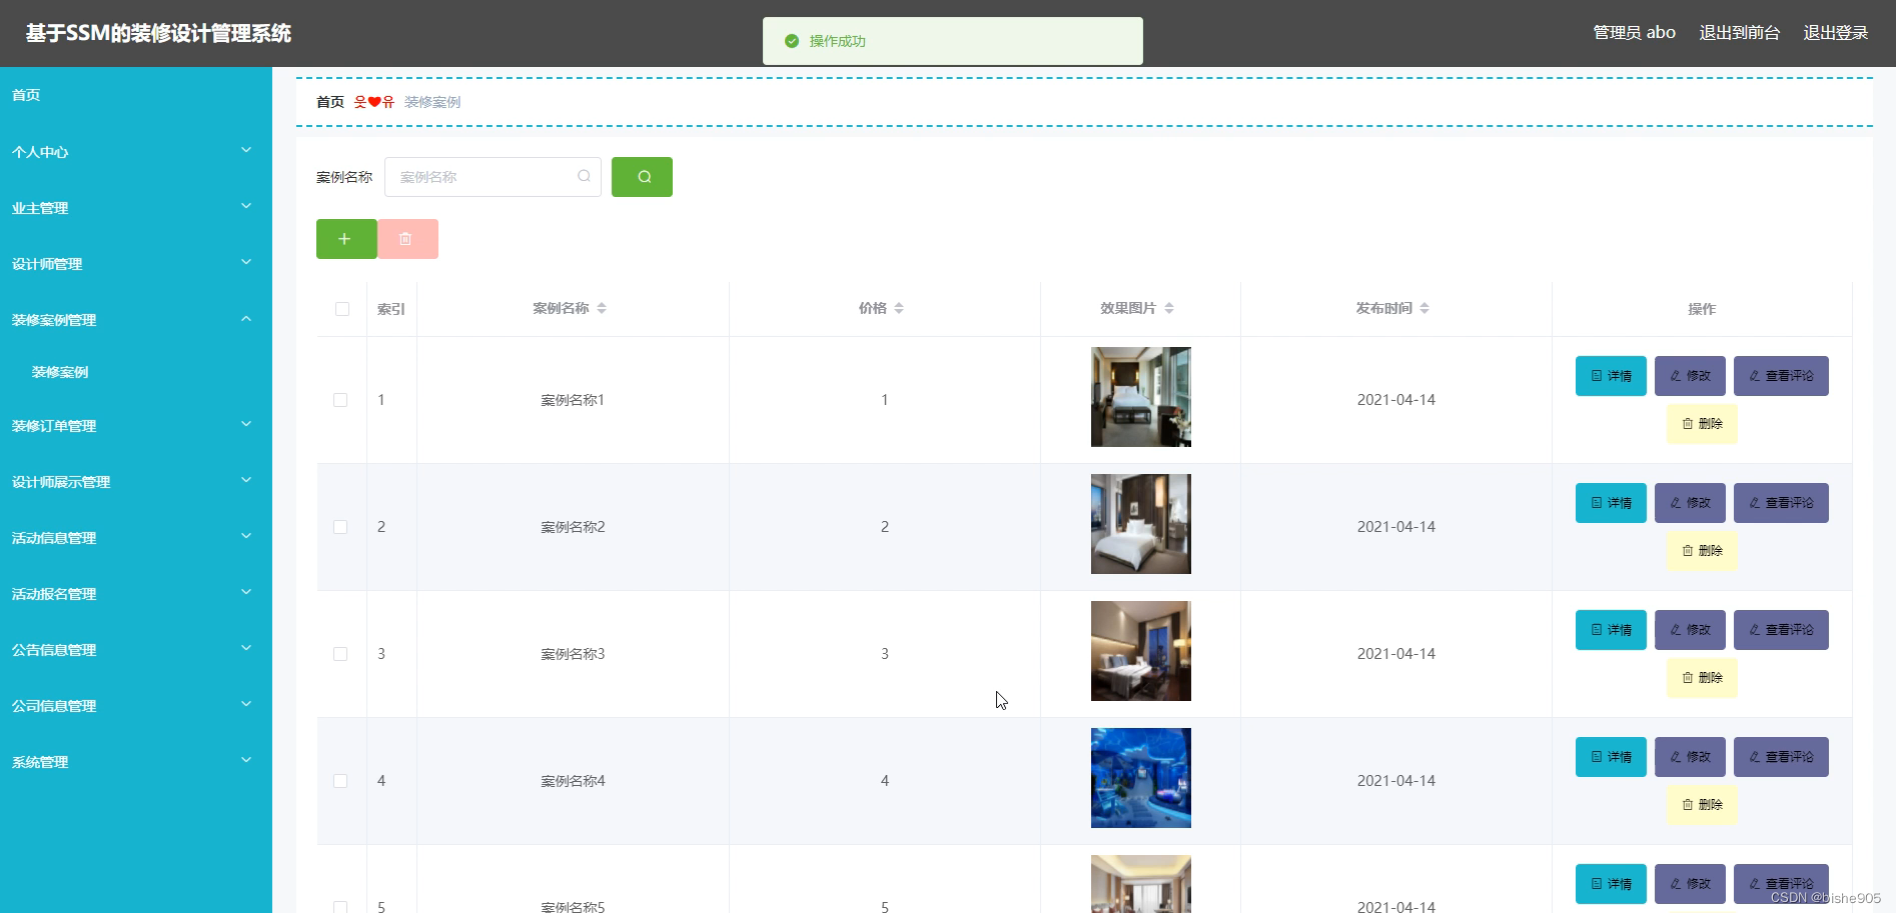Screen dimensions: 1896x913
Task: Expand the 设计师管理 sidebar menu
Action: coord(136,264)
